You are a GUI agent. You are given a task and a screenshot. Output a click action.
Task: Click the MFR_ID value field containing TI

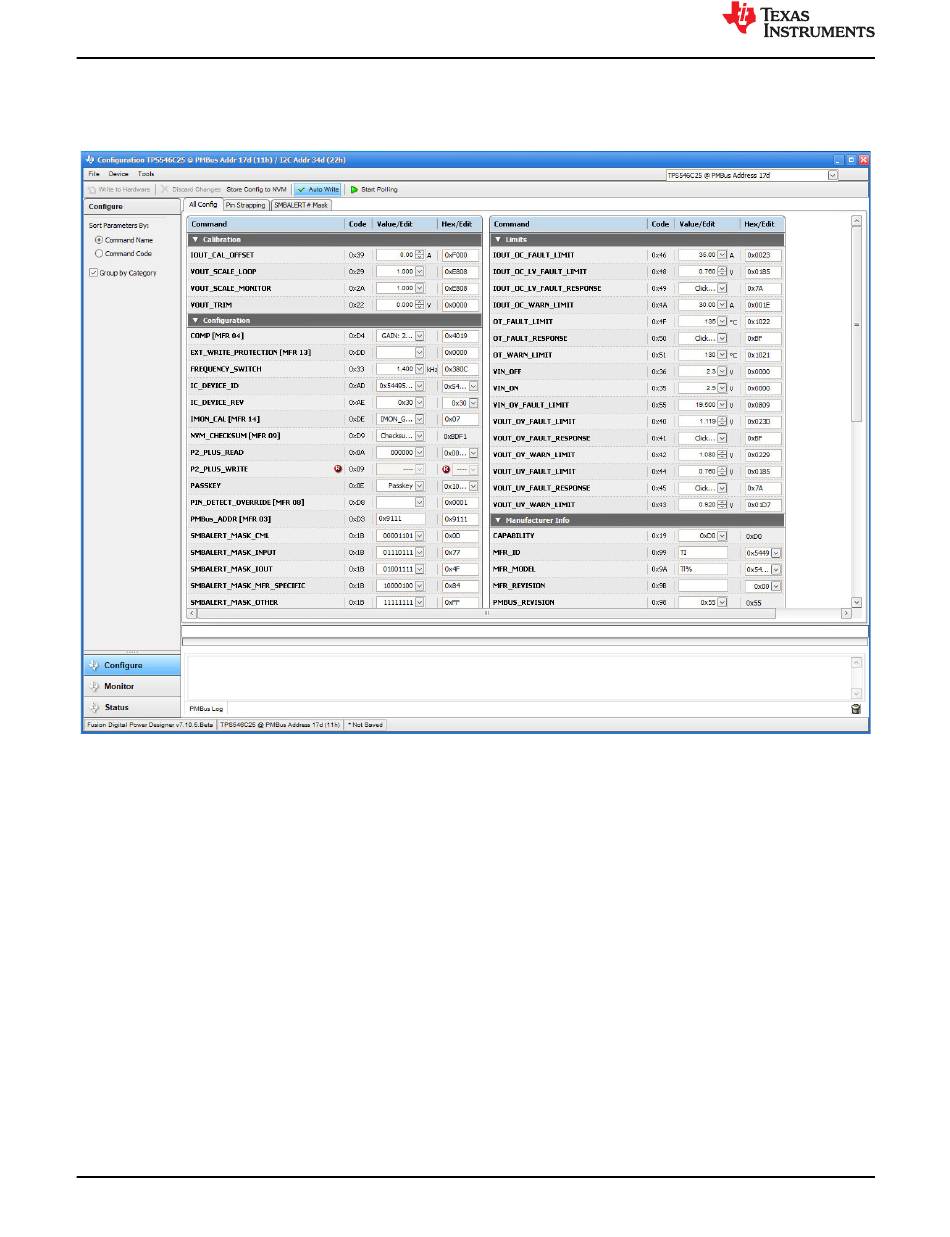click(x=702, y=552)
